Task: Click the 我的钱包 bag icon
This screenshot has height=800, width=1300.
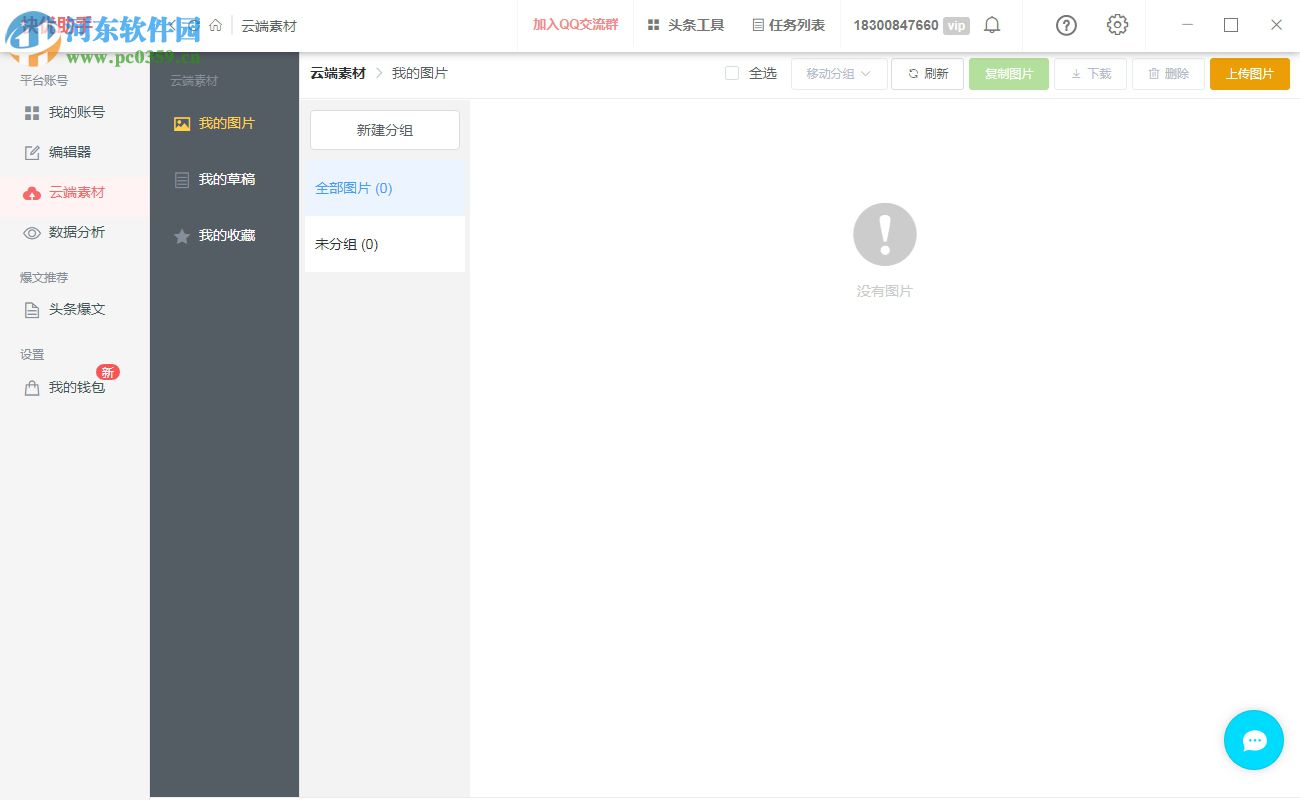Action: click(32, 388)
